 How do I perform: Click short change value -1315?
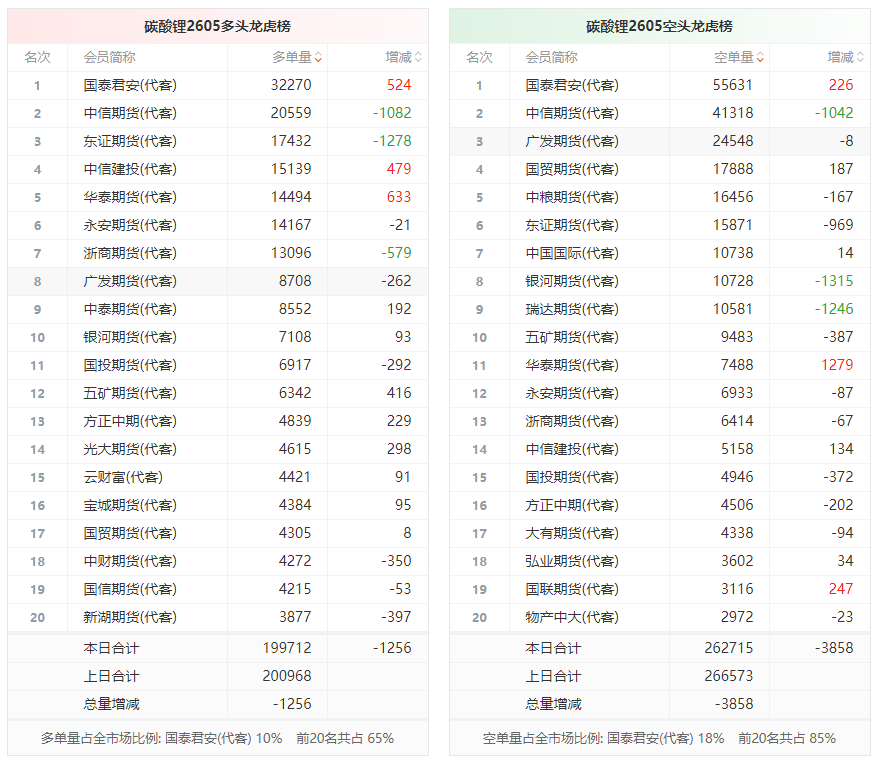834,281
